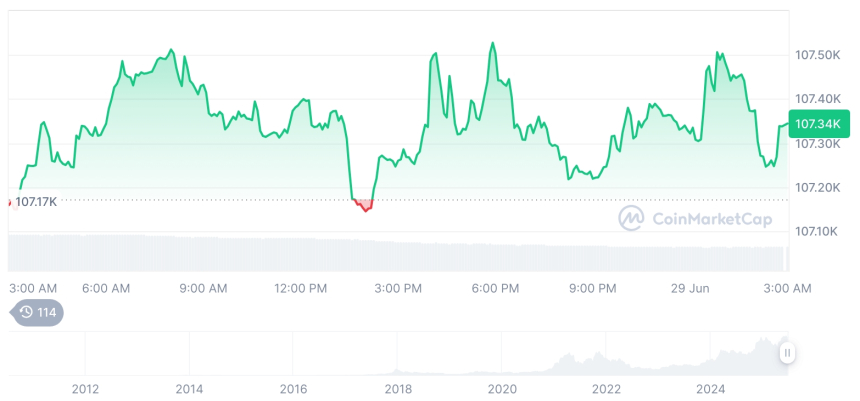Jump to 2024 in the history navigator
The width and height of the screenshot is (860, 401).
coord(710,389)
